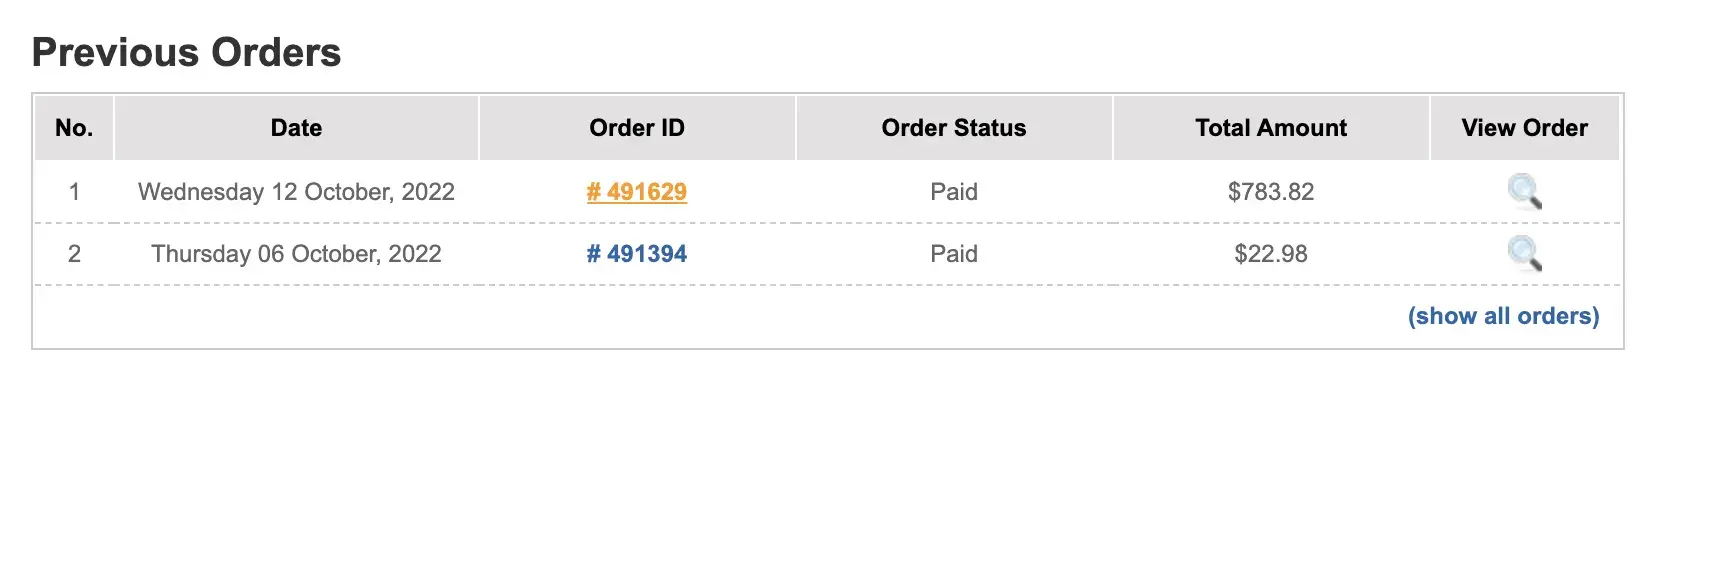Click the Paid status of the 12 October order

[x=954, y=192]
